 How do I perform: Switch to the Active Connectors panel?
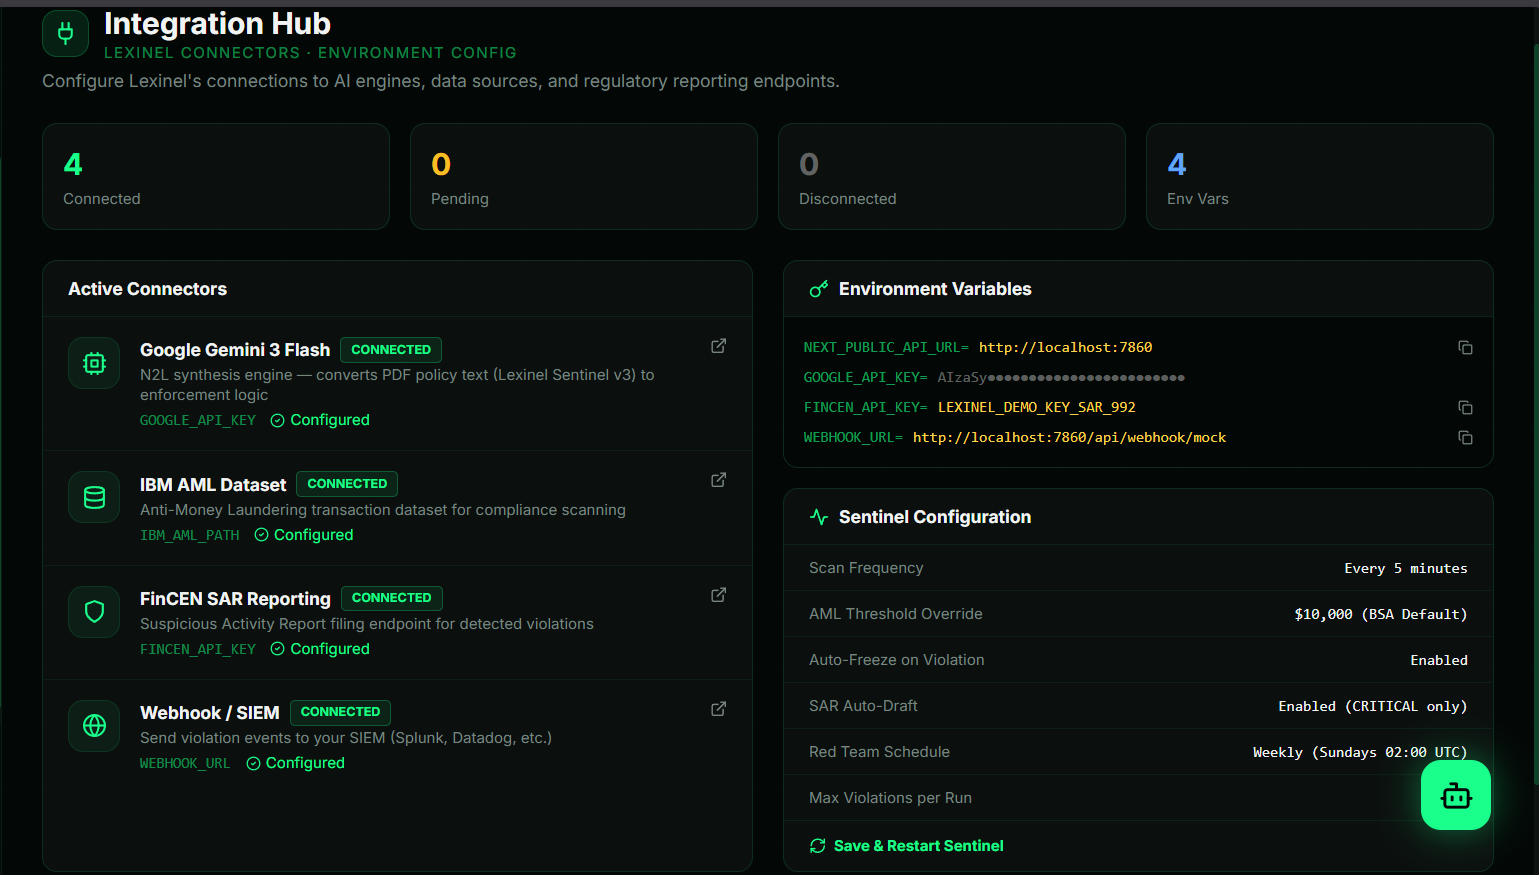click(x=147, y=288)
